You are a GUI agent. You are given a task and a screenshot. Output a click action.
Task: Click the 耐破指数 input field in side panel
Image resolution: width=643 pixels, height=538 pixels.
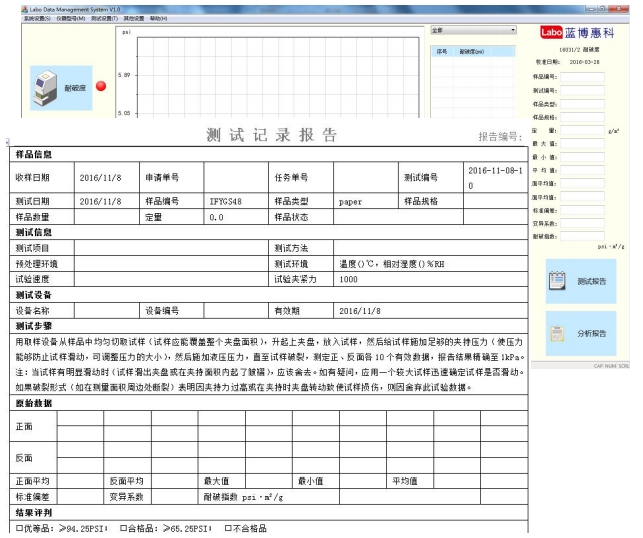[x=582, y=236]
